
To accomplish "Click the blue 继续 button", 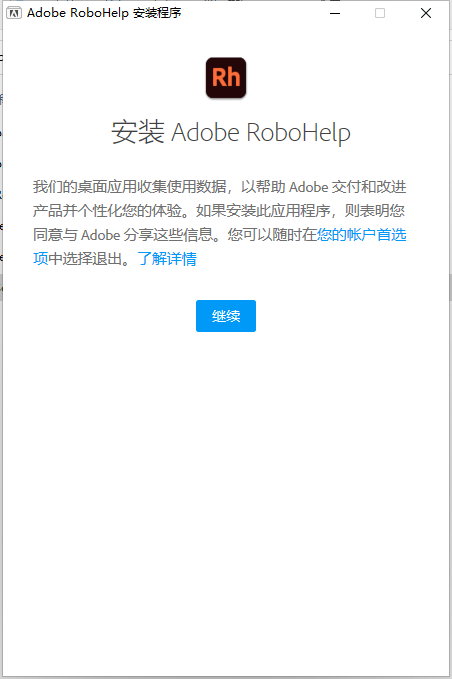I will click(x=226, y=316).
